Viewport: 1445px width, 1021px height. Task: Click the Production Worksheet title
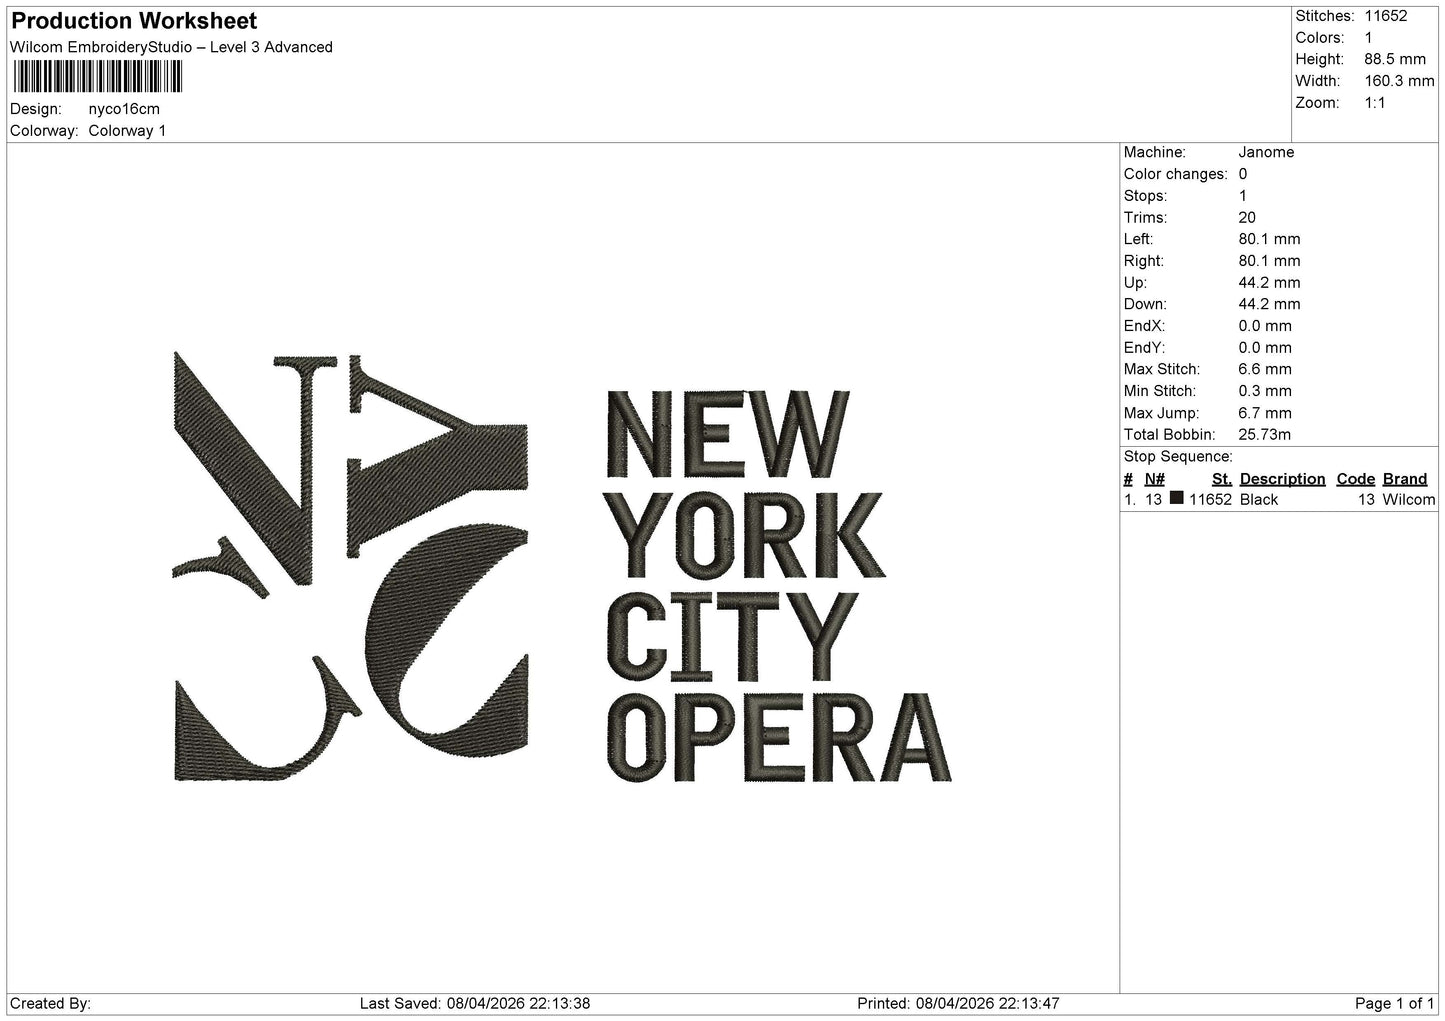click(134, 21)
